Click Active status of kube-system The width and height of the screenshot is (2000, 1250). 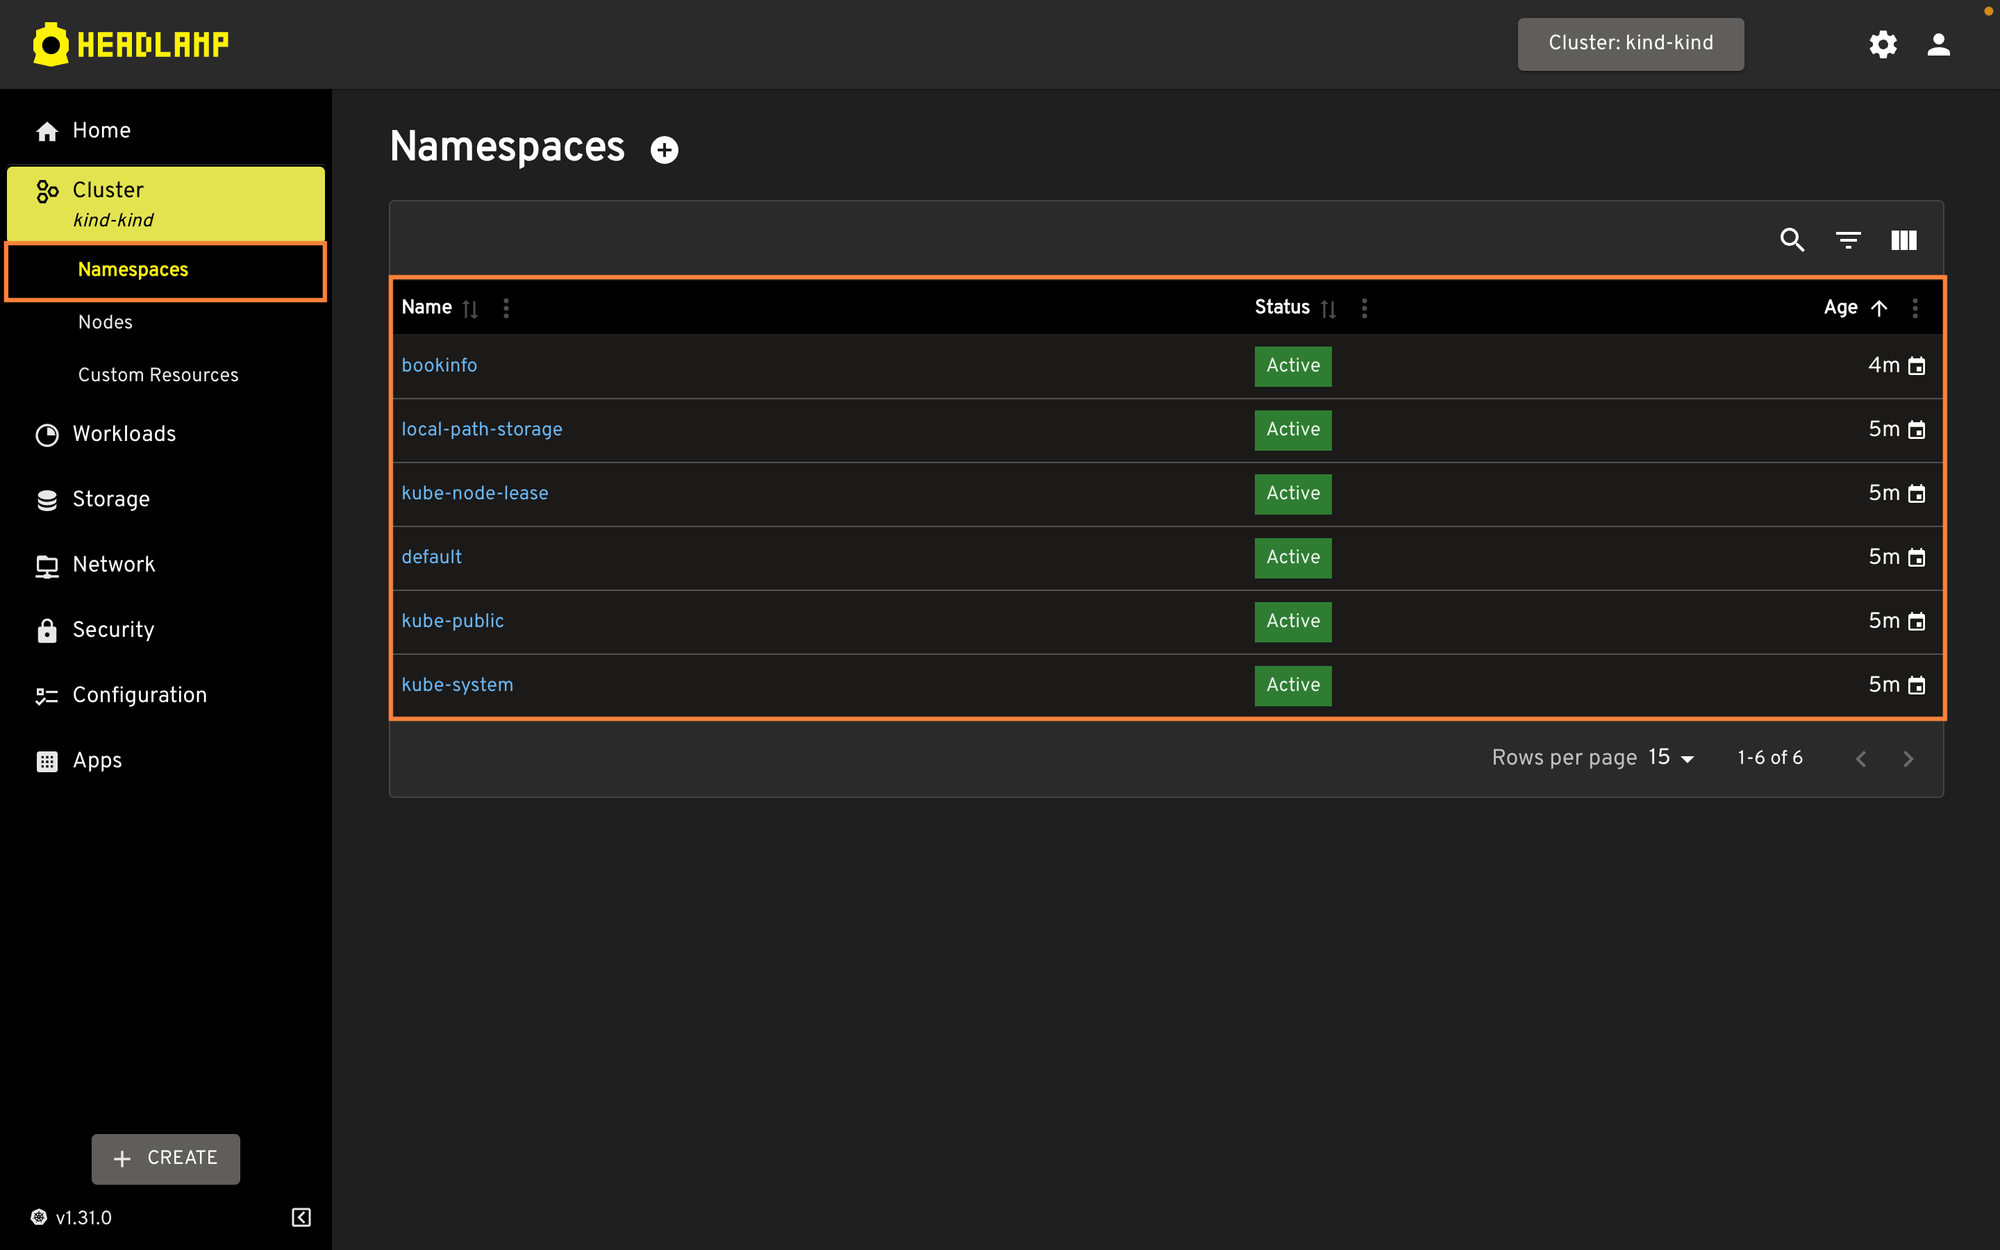click(x=1293, y=686)
